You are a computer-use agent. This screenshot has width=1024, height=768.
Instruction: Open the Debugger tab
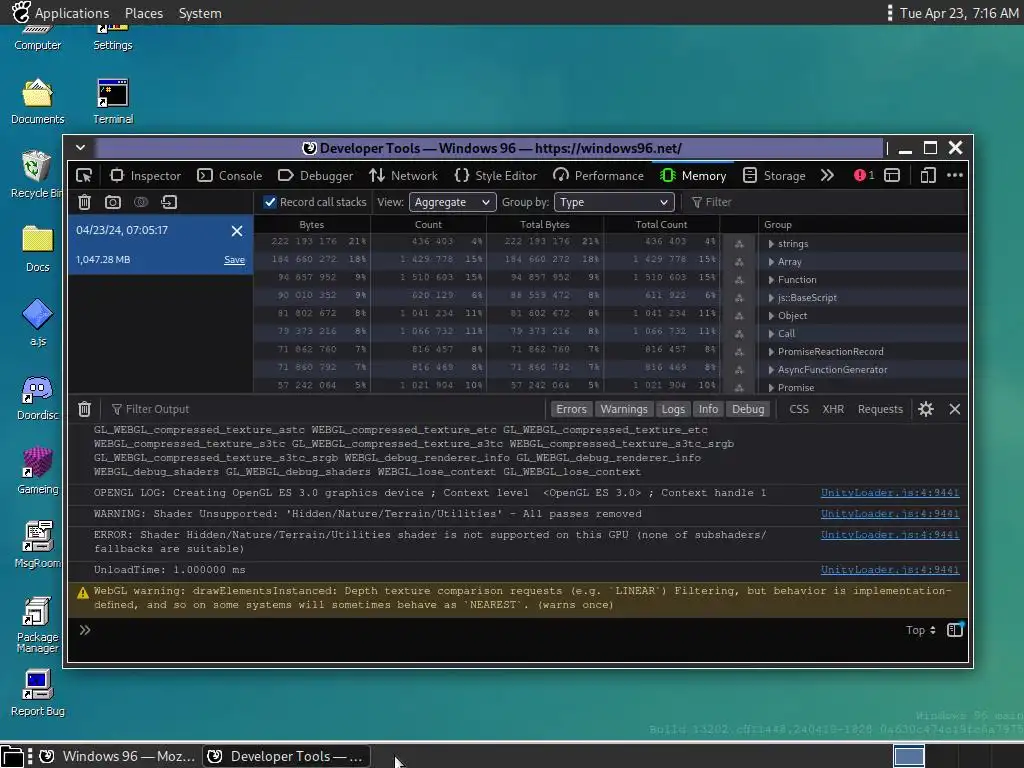click(315, 176)
